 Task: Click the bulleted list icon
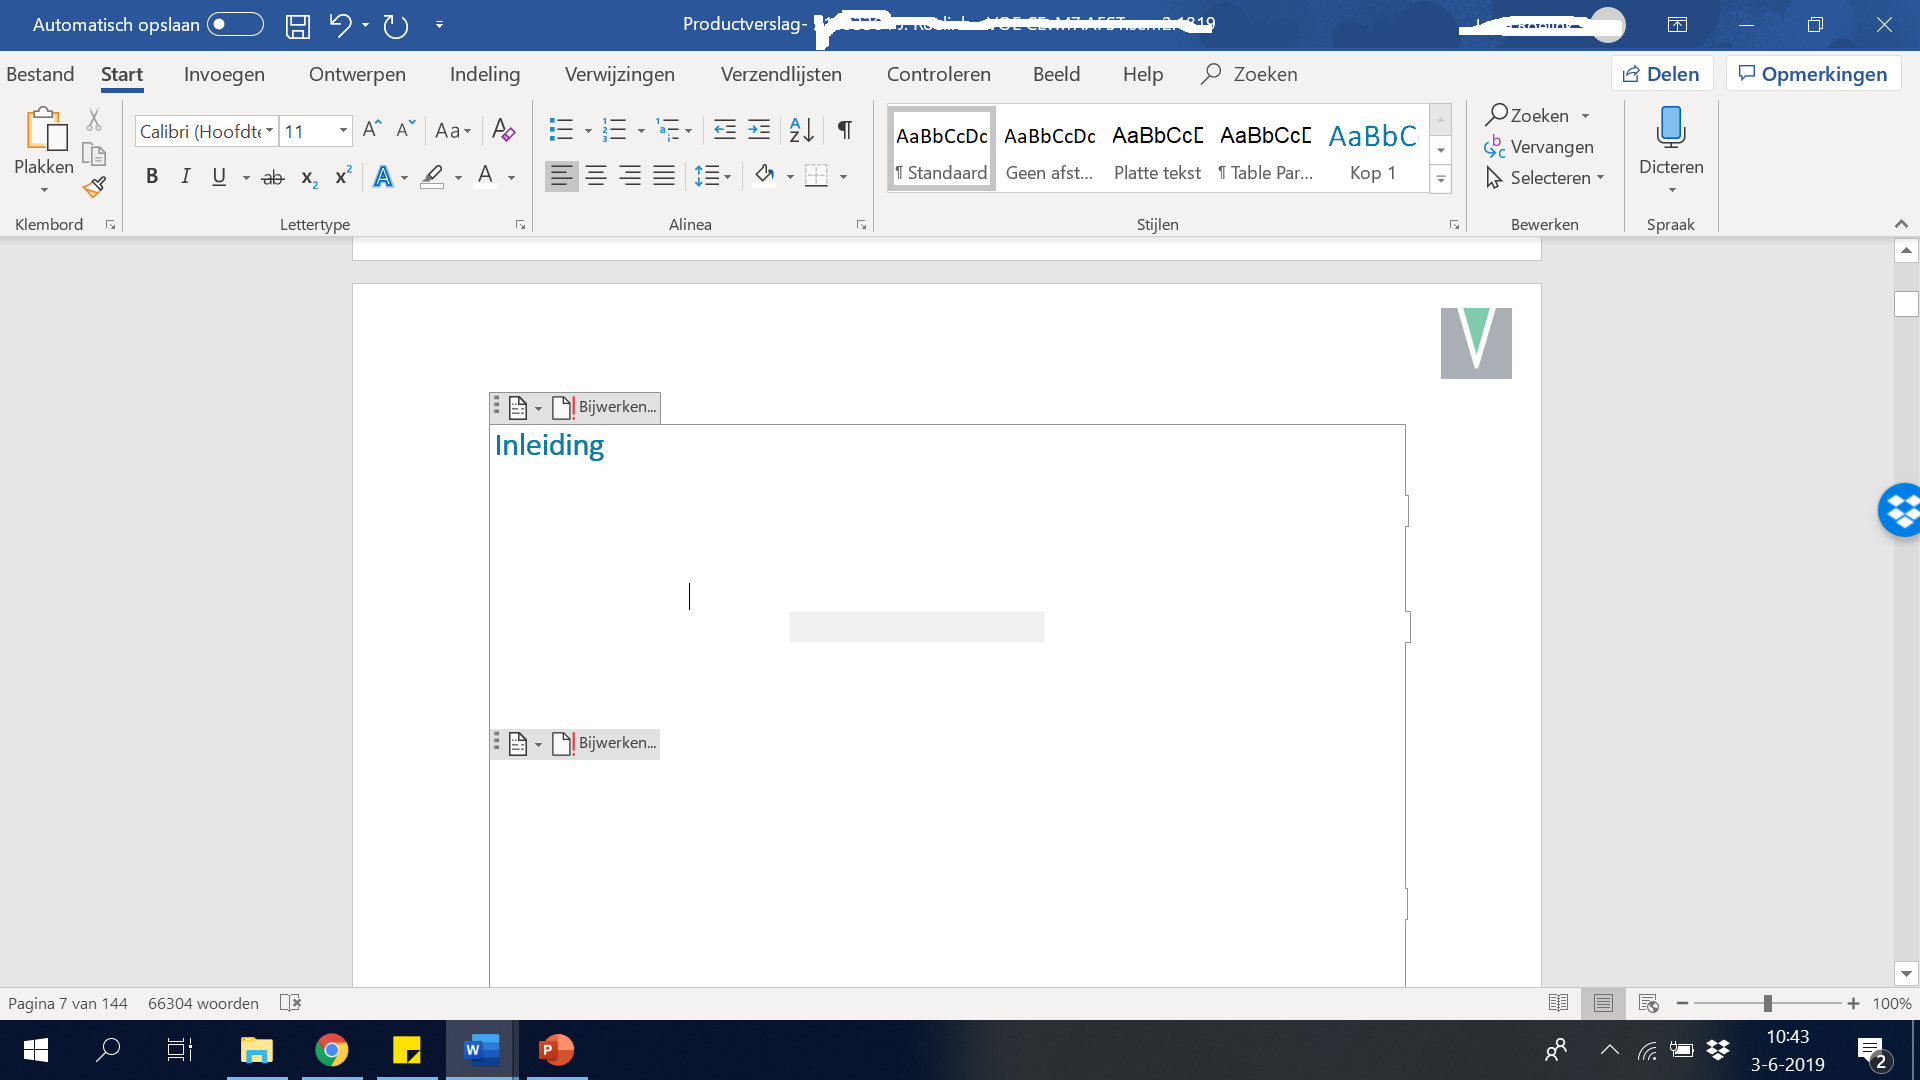(x=561, y=130)
